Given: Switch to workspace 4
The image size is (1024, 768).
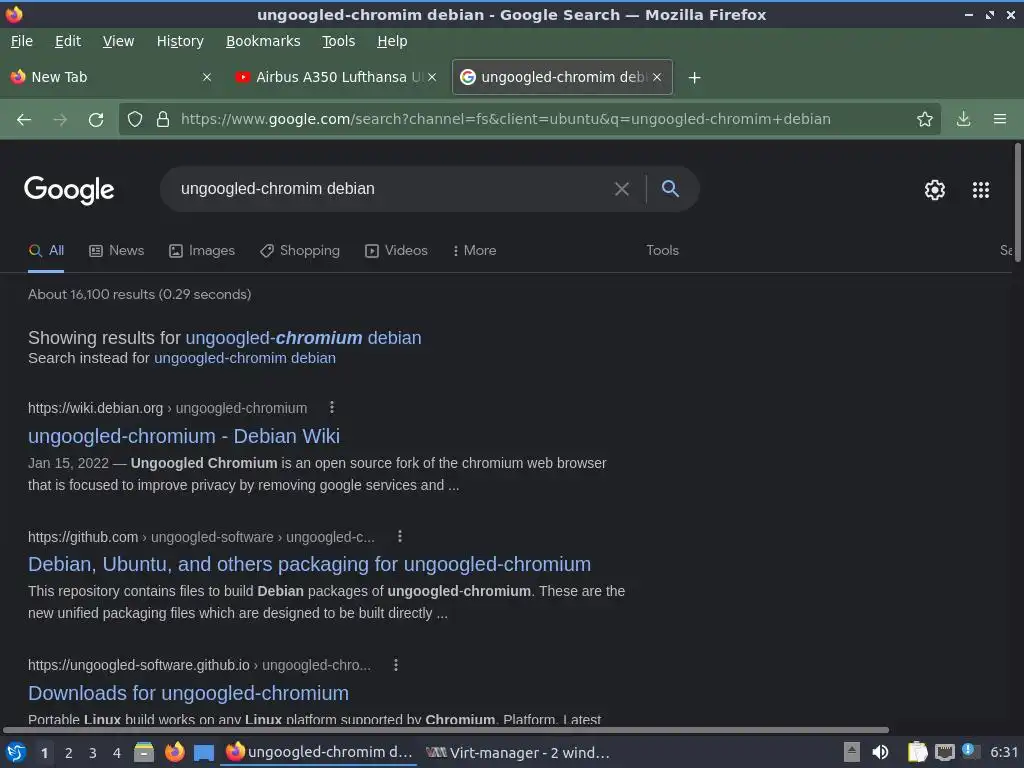Looking at the screenshot, I should (116, 753).
